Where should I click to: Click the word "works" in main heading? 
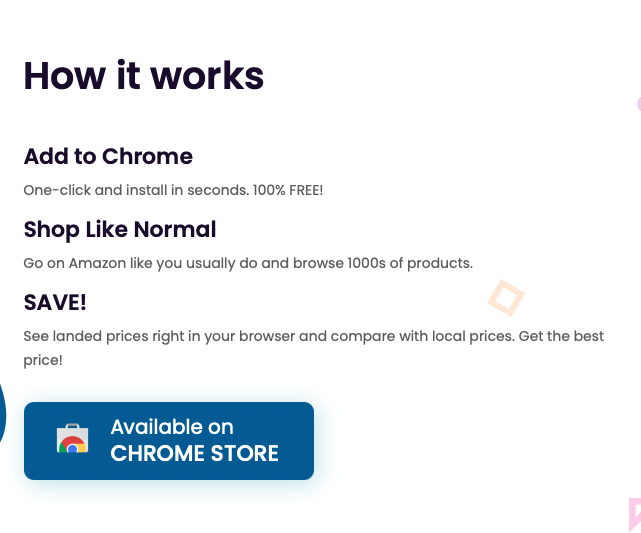[x=208, y=76]
